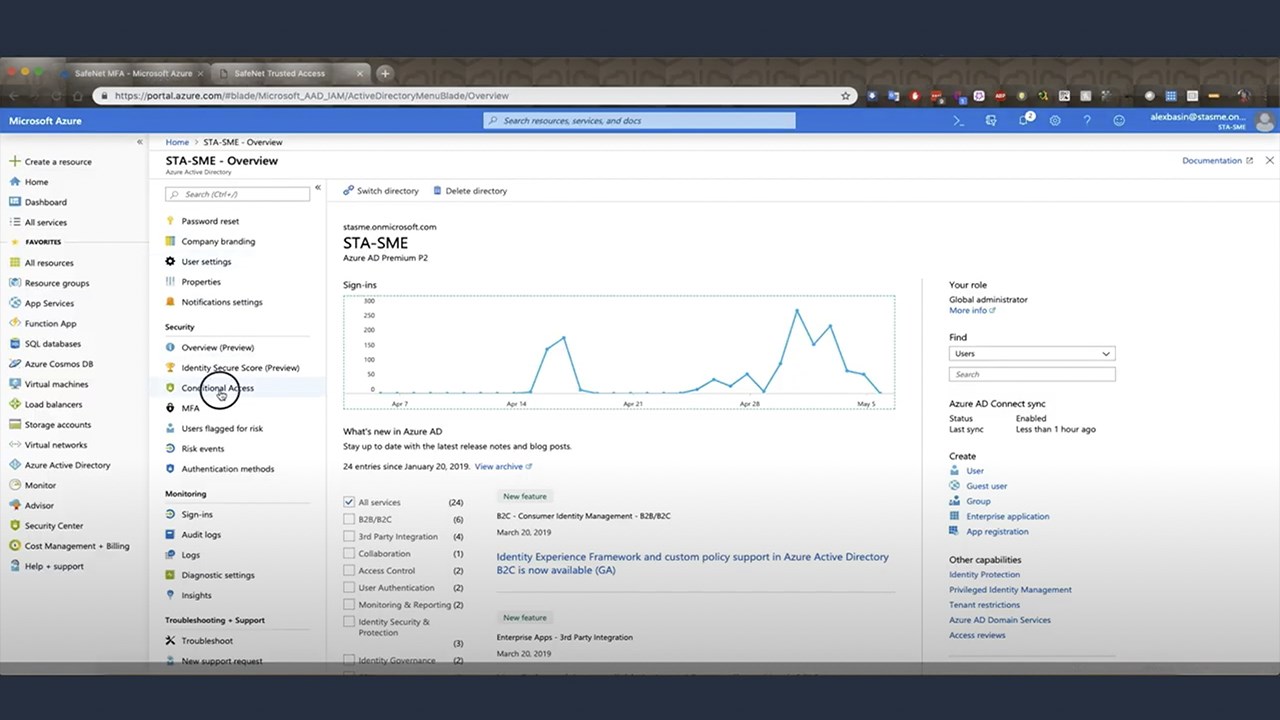Check the Monitoring & Reporting checkbox
Image resolution: width=1280 pixels, height=720 pixels.
coord(349,604)
